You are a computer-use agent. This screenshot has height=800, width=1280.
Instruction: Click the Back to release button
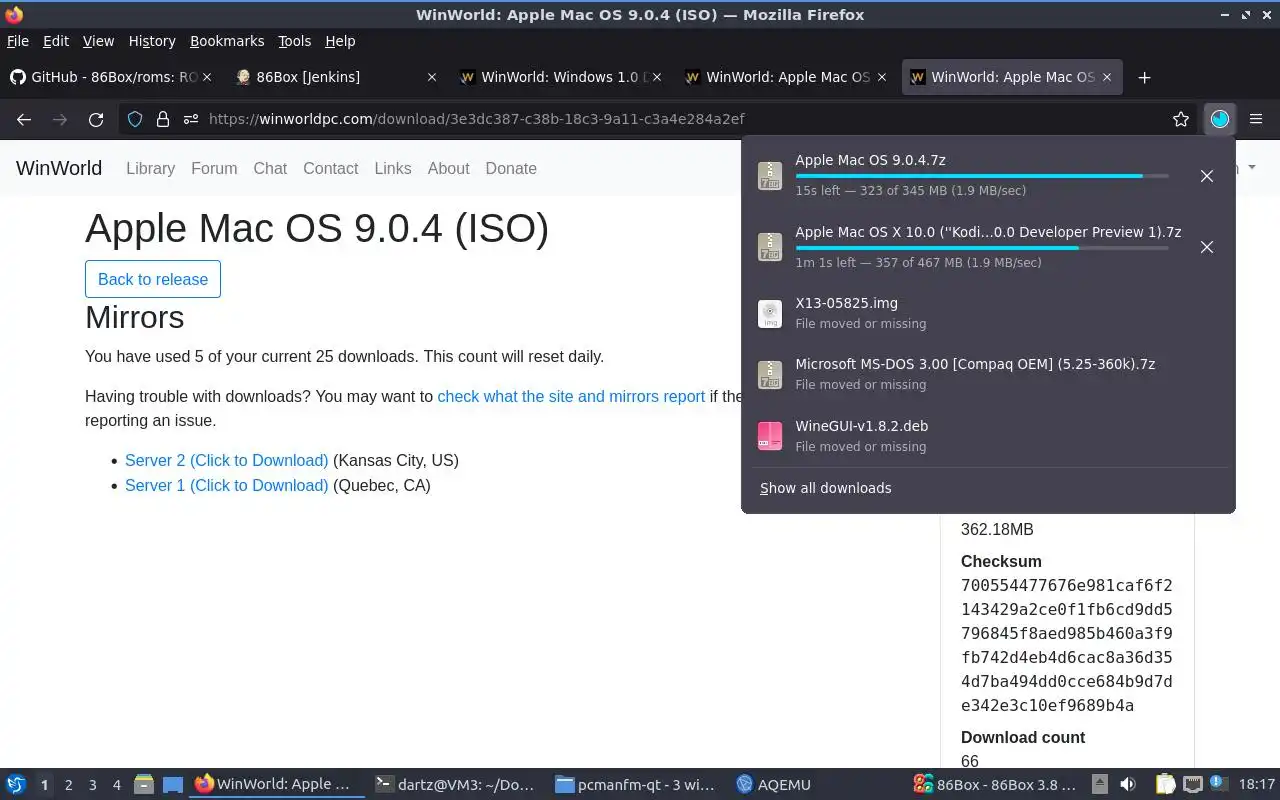(153, 279)
